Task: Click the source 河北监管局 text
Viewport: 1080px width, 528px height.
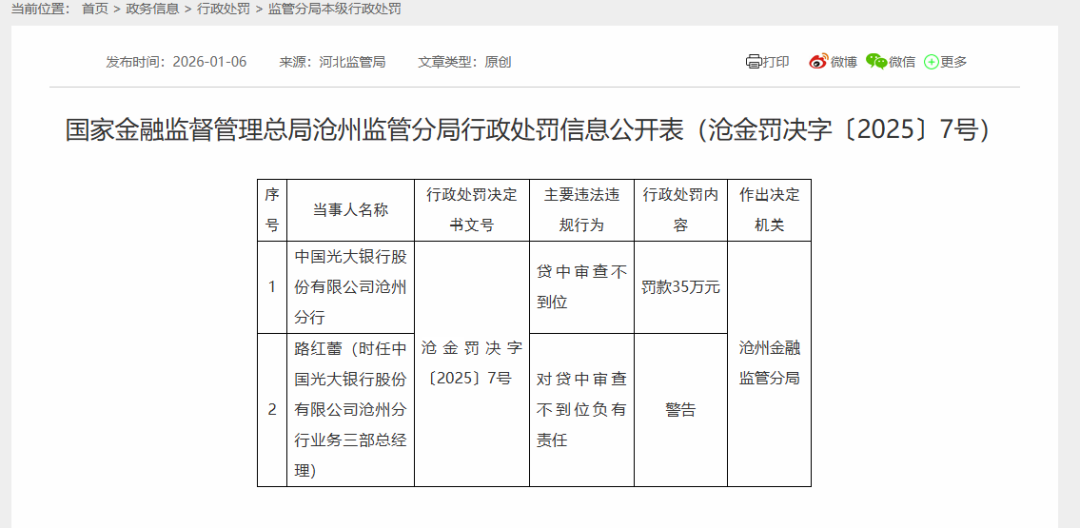Action: tap(352, 62)
